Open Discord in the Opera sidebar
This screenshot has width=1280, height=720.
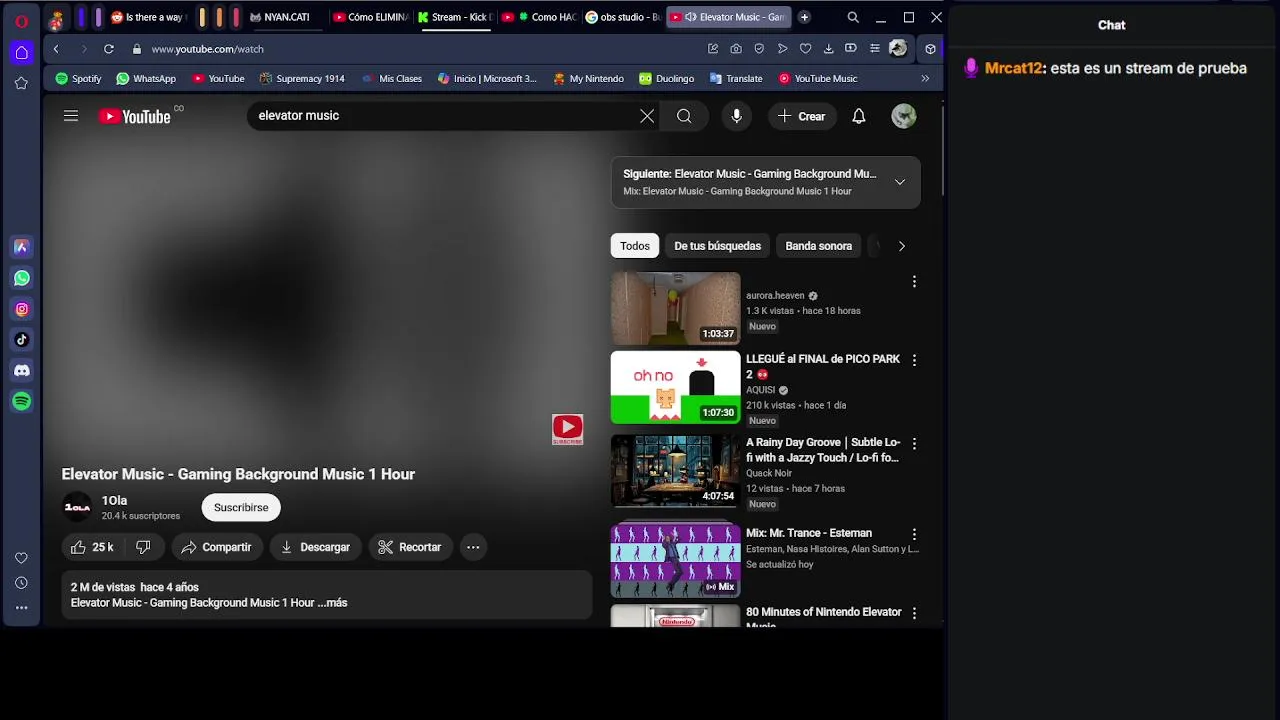(21, 371)
